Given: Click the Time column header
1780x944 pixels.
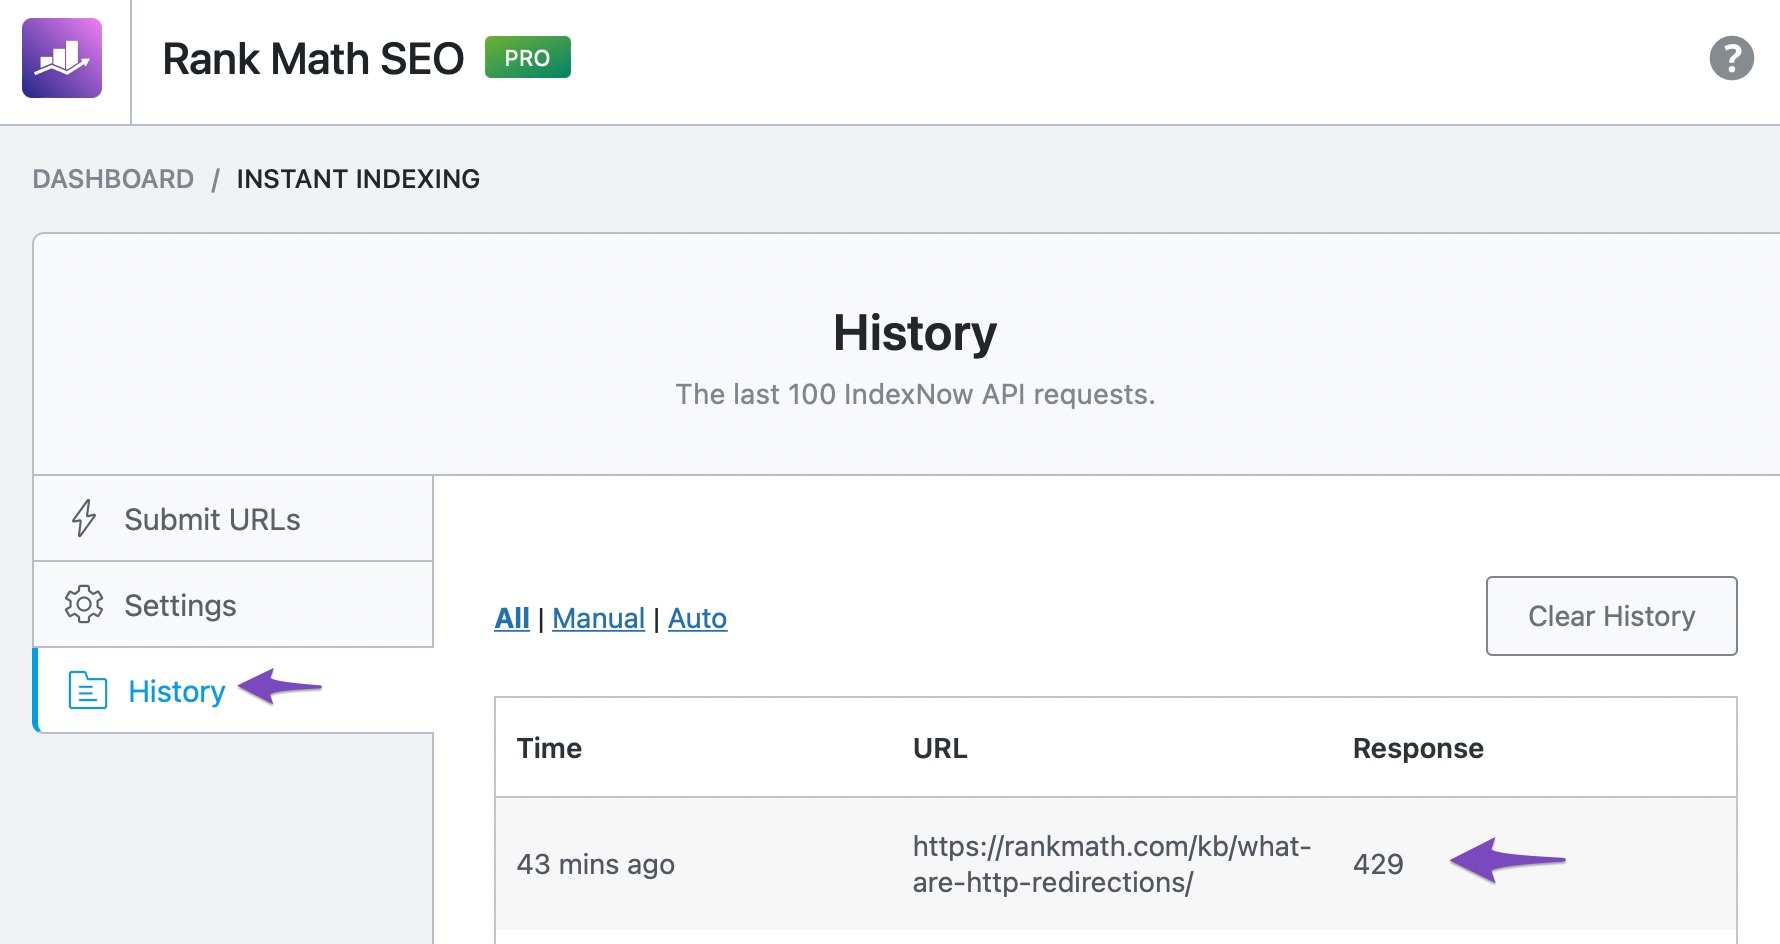Looking at the screenshot, I should point(549,748).
